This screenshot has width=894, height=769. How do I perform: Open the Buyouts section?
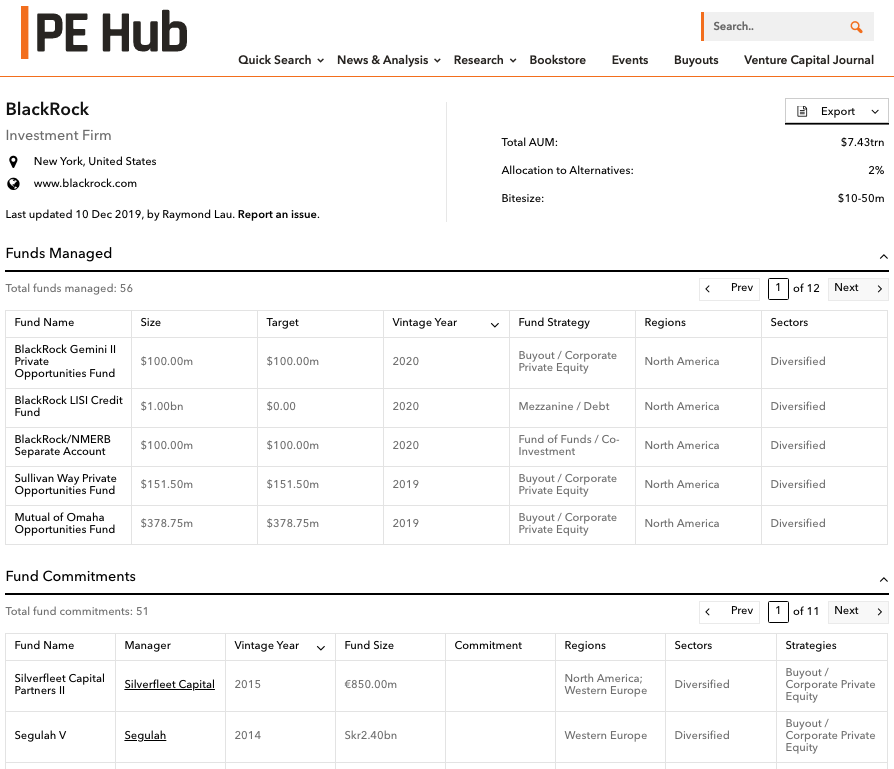696,60
